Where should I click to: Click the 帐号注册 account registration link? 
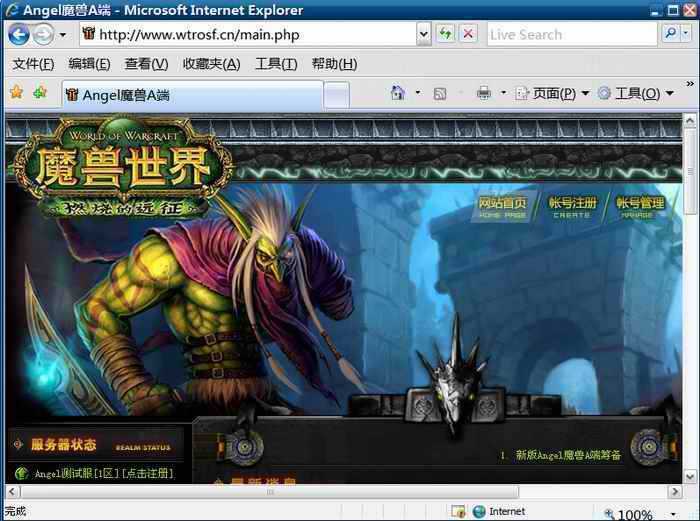tap(572, 206)
